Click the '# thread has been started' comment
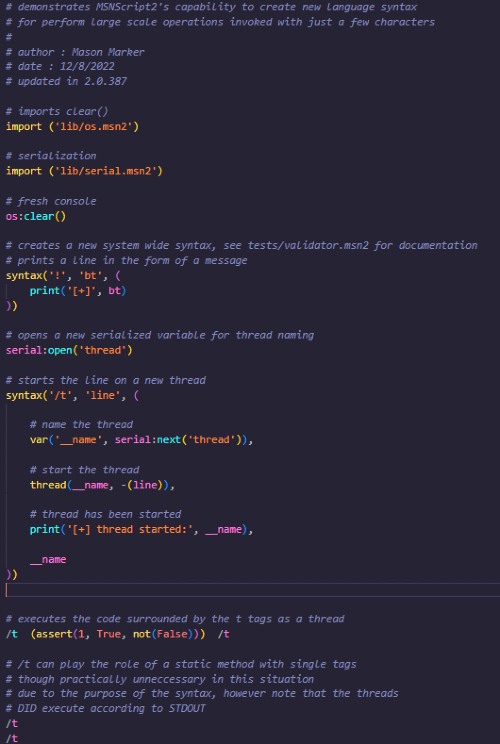500x744 pixels. pyautogui.click(x=105, y=514)
